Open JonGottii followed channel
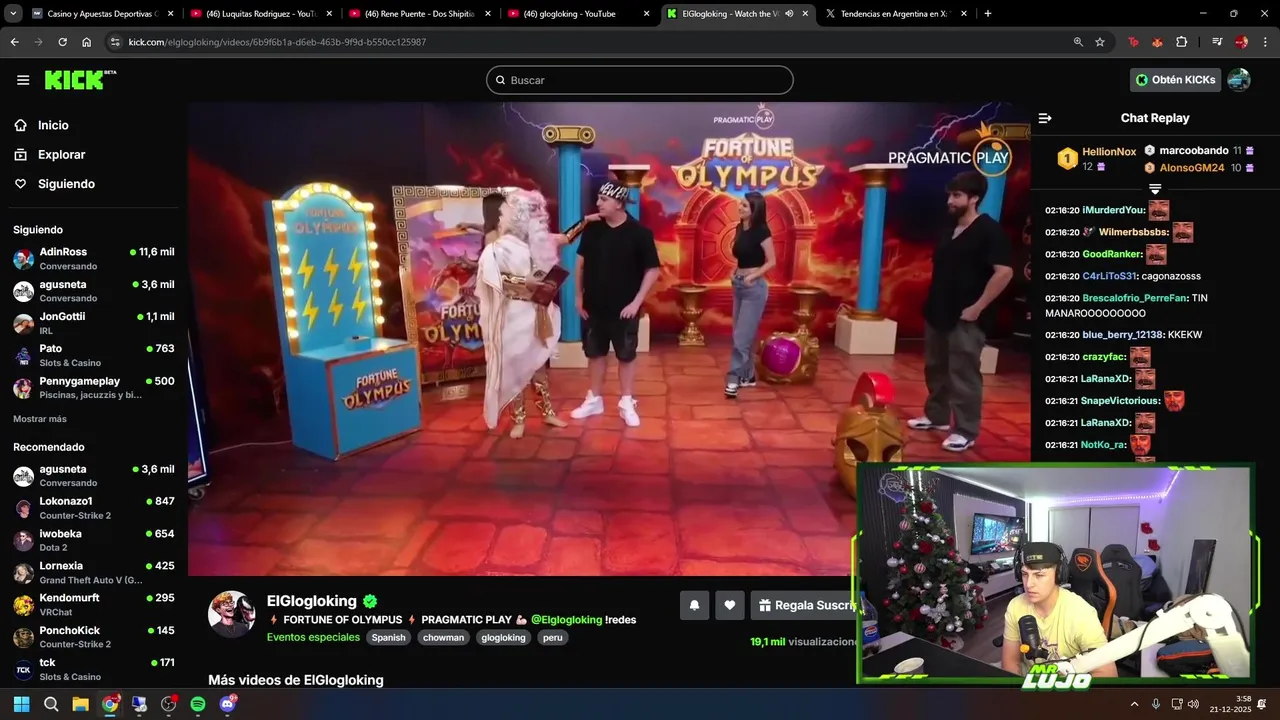The image size is (1280, 720). [x=94, y=322]
